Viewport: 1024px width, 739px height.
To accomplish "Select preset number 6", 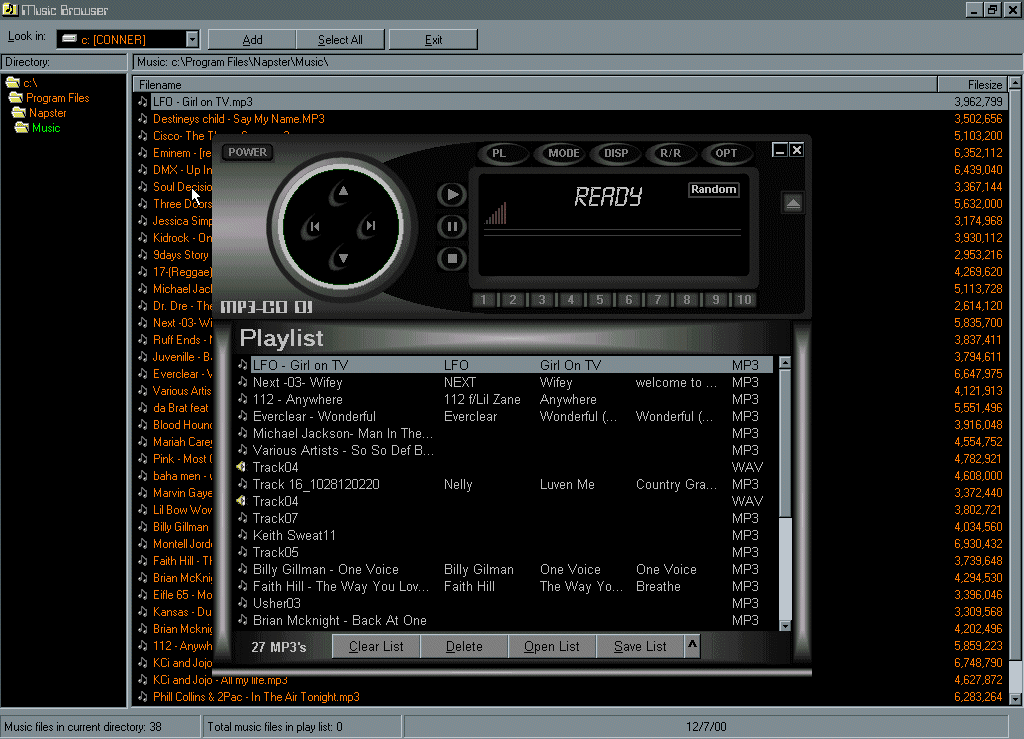I will pyautogui.click(x=629, y=300).
